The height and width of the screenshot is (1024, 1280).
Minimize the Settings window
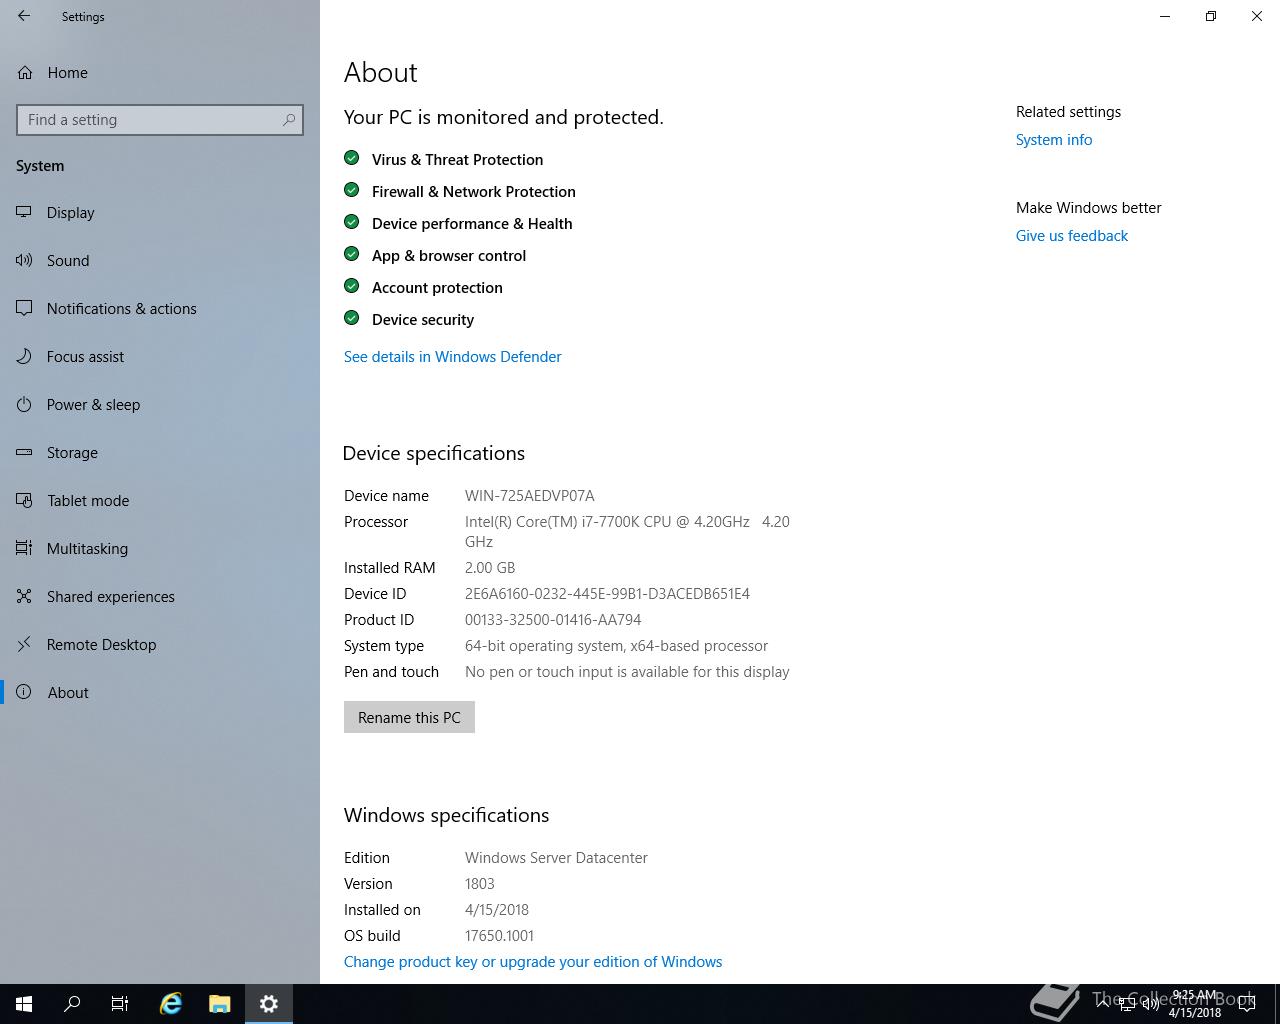point(1165,16)
